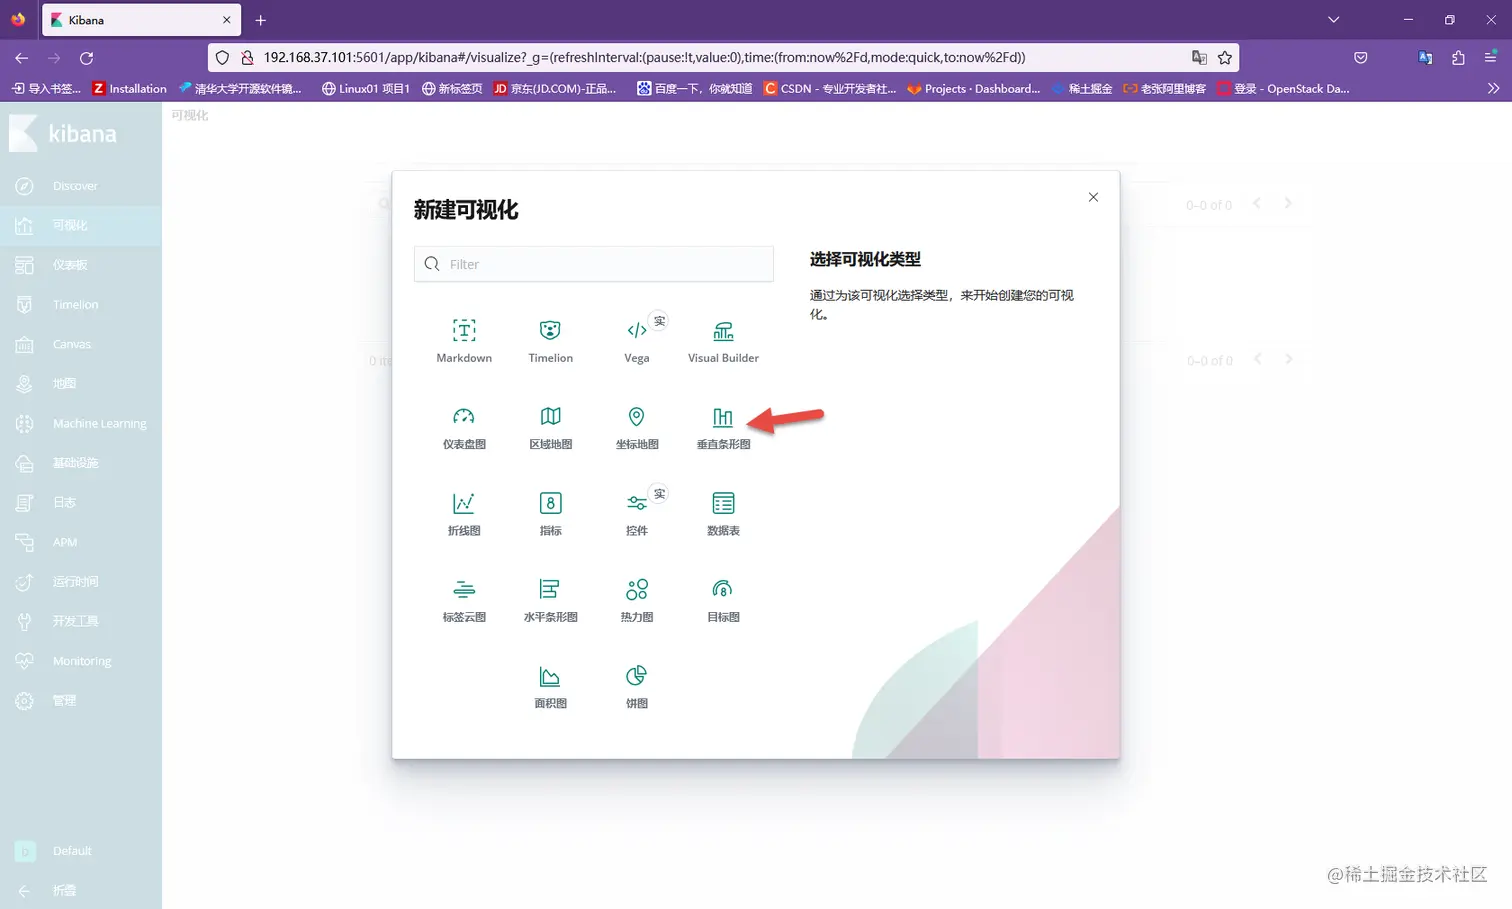The height and width of the screenshot is (909, 1512).
Task: Expand the overflow bookmarks with the >> chevron
Action: [1494, 88]
